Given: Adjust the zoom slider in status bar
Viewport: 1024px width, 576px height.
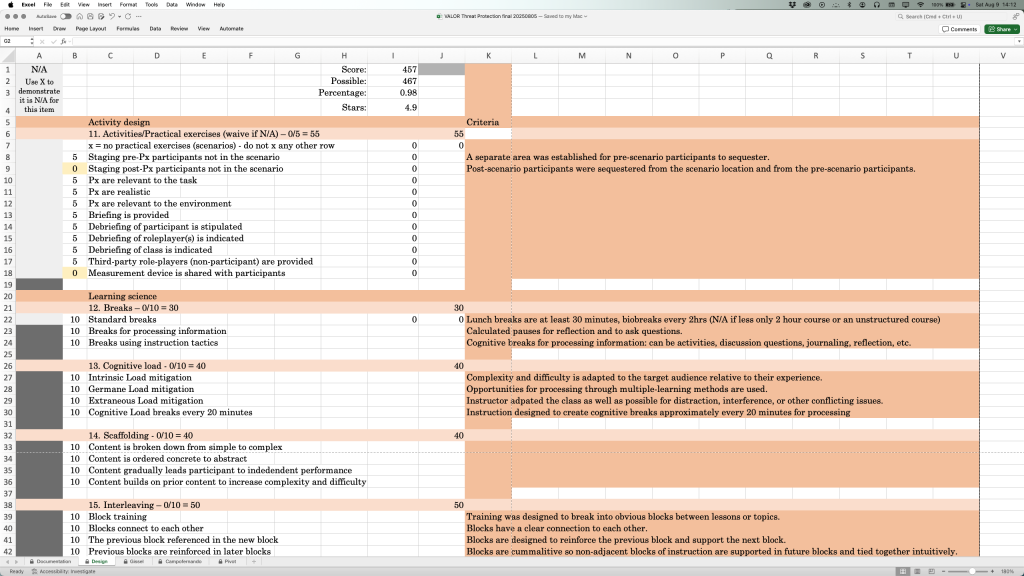Looking at the screenshot, I should coord(972,571).
